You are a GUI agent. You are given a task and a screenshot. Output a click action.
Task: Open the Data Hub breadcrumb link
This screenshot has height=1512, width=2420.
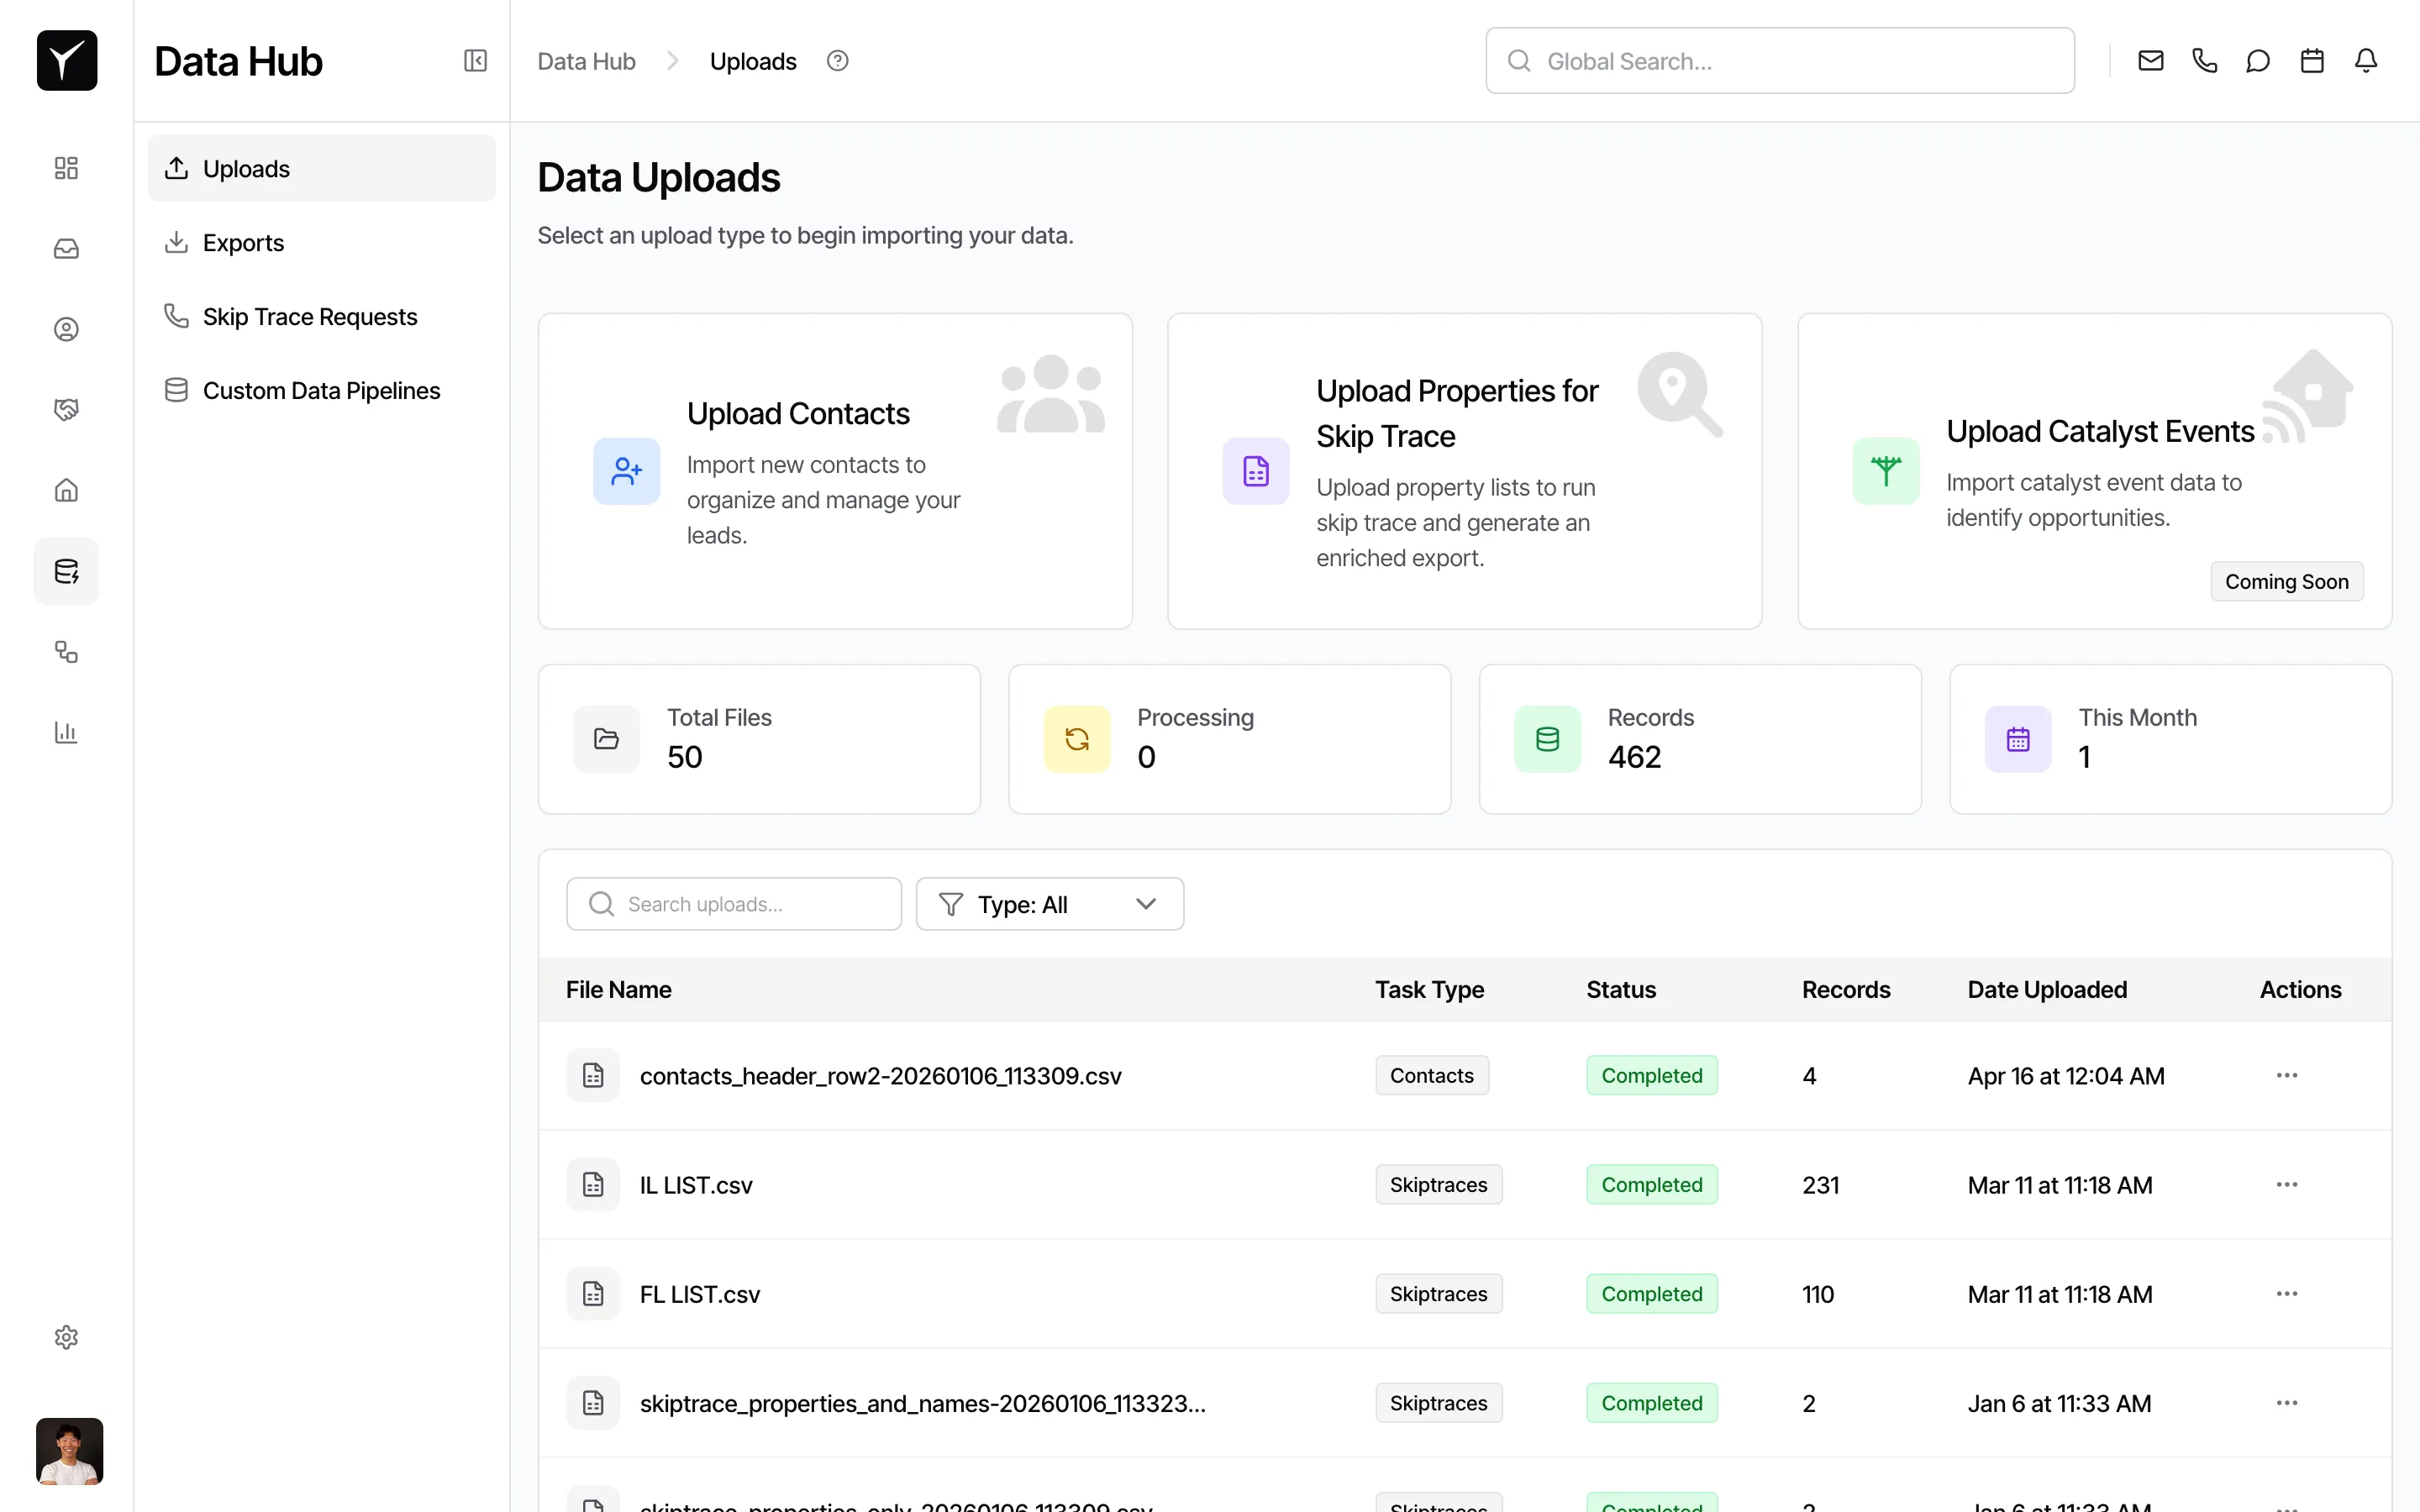pyautogui.click(x=586, y=60)
